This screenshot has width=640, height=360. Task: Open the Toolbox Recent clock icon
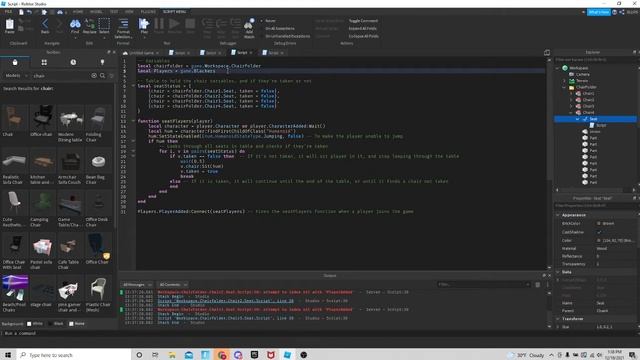(73, 62)
